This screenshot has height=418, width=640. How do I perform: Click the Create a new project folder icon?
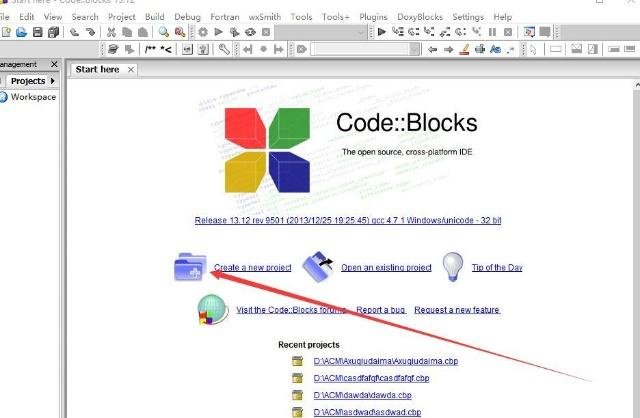tap(189, 268)
